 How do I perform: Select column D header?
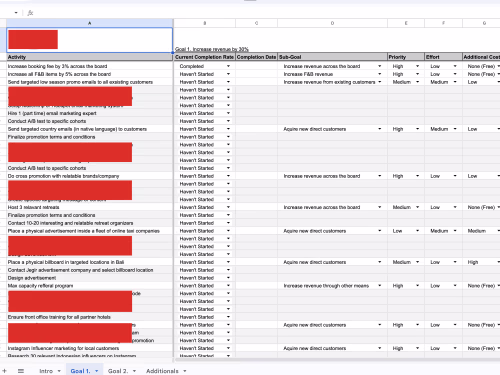pos(332,23)
